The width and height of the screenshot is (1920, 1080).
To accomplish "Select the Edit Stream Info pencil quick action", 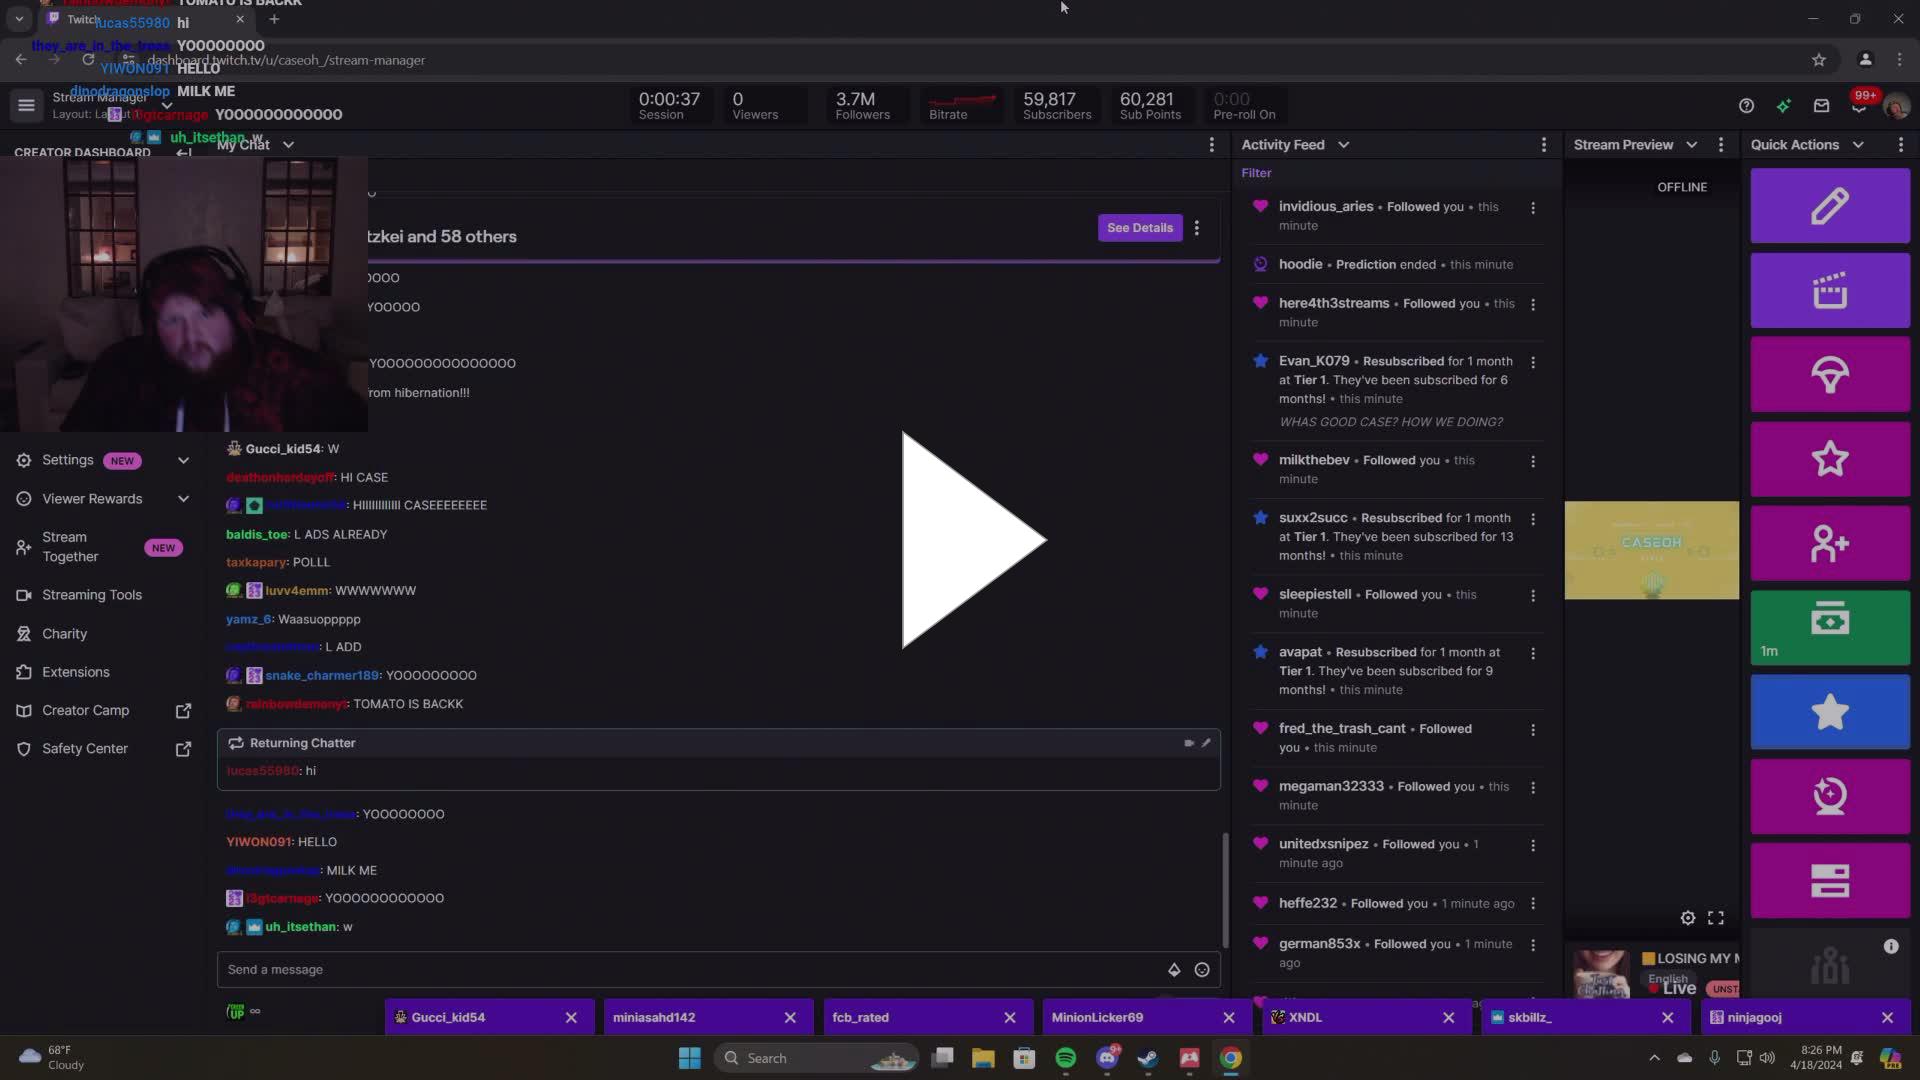I will tap(1829, 205).
